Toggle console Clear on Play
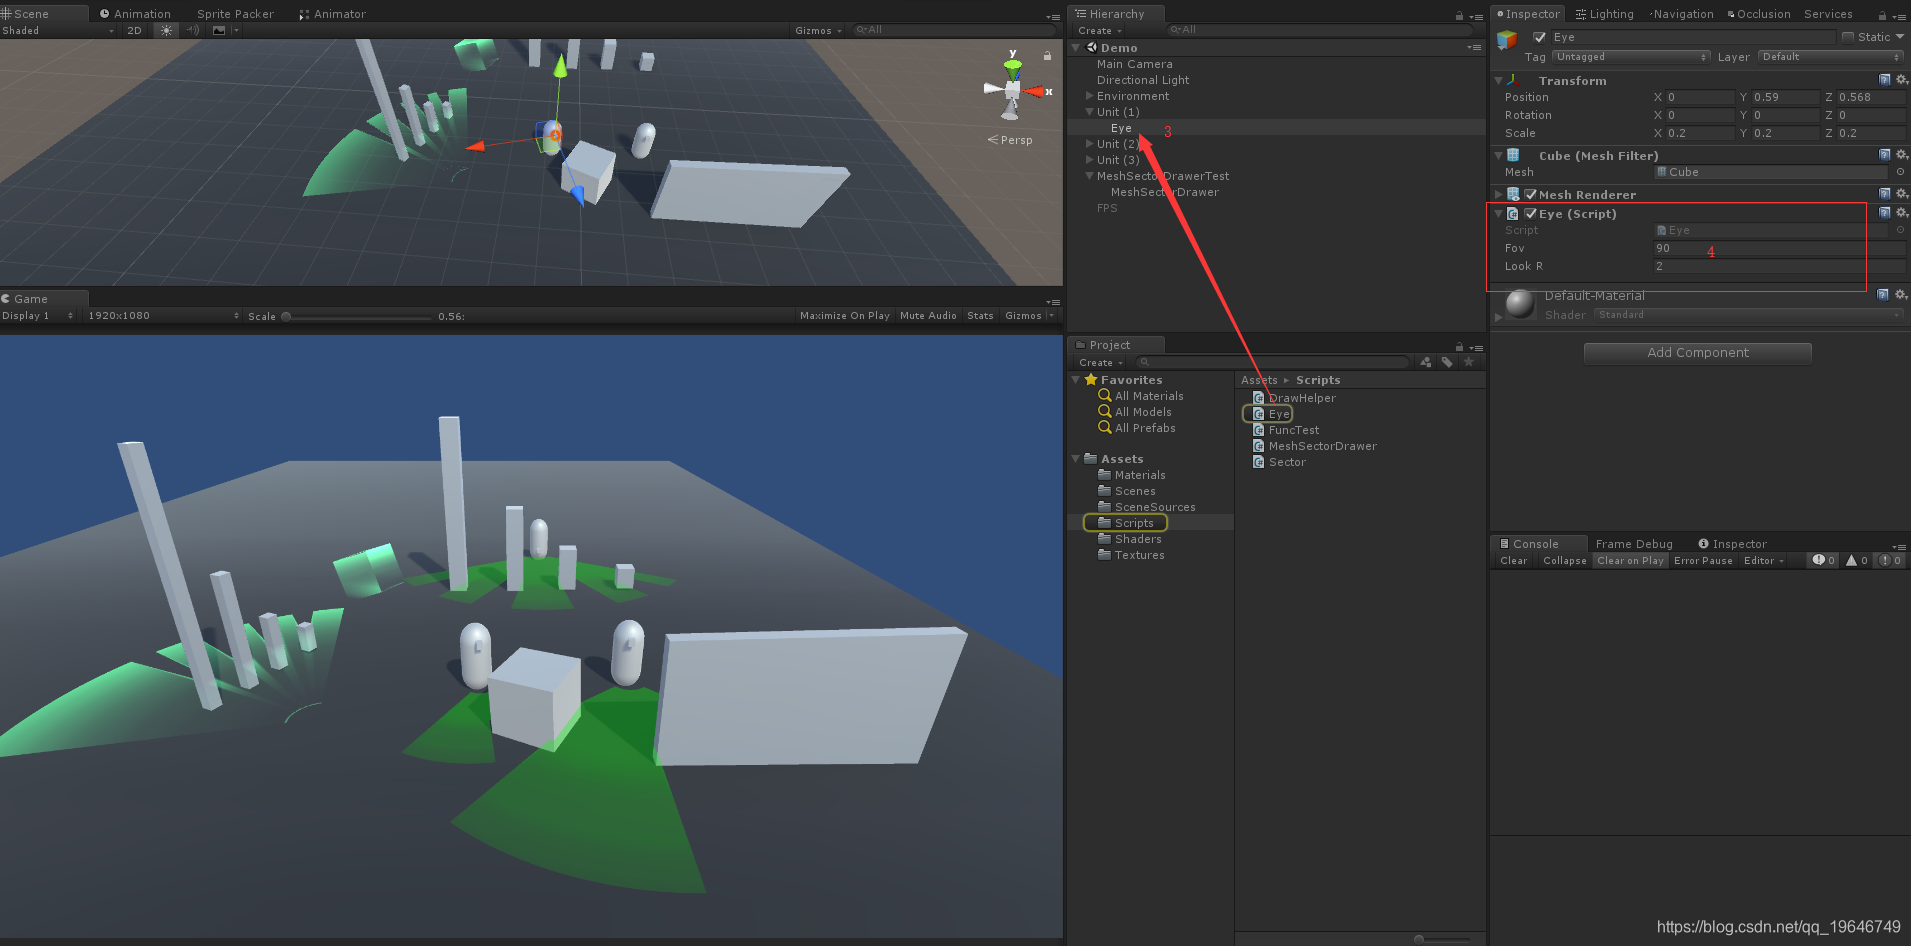 coord(1630,560)
